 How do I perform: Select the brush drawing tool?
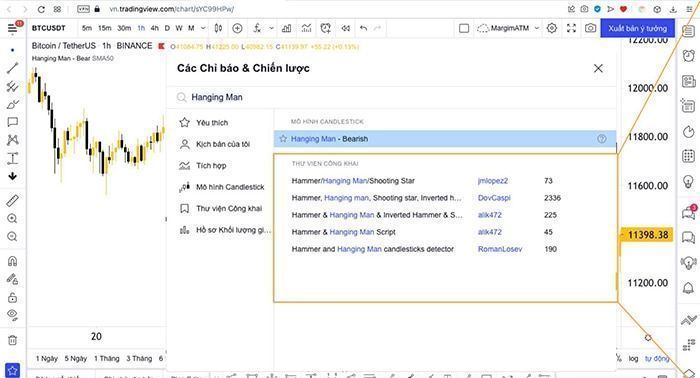pyautogui.click(x=12, y=104)
